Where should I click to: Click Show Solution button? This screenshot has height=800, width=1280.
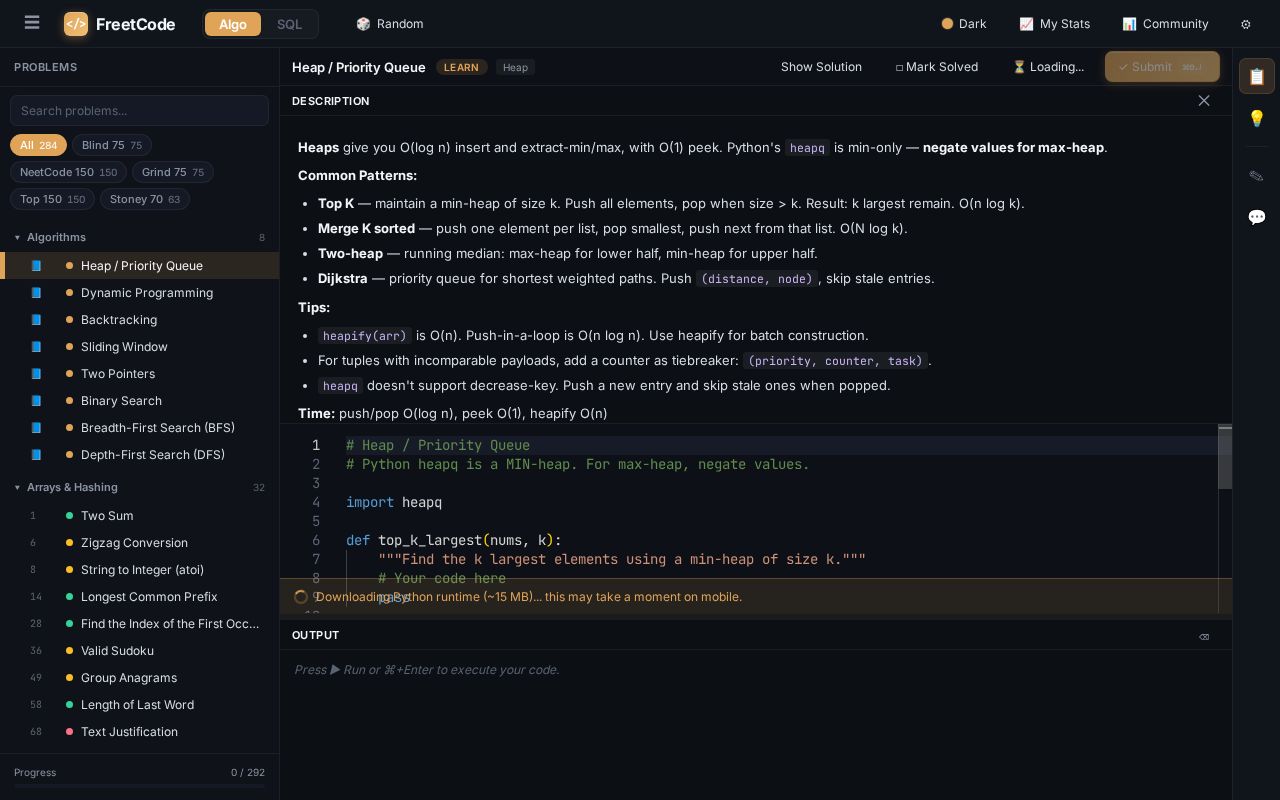point(821,67)
